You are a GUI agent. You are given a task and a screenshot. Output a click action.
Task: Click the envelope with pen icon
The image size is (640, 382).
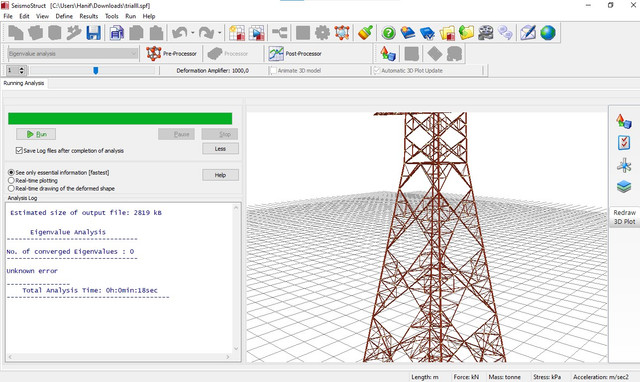pyautogui.click(x=528, y=33)
